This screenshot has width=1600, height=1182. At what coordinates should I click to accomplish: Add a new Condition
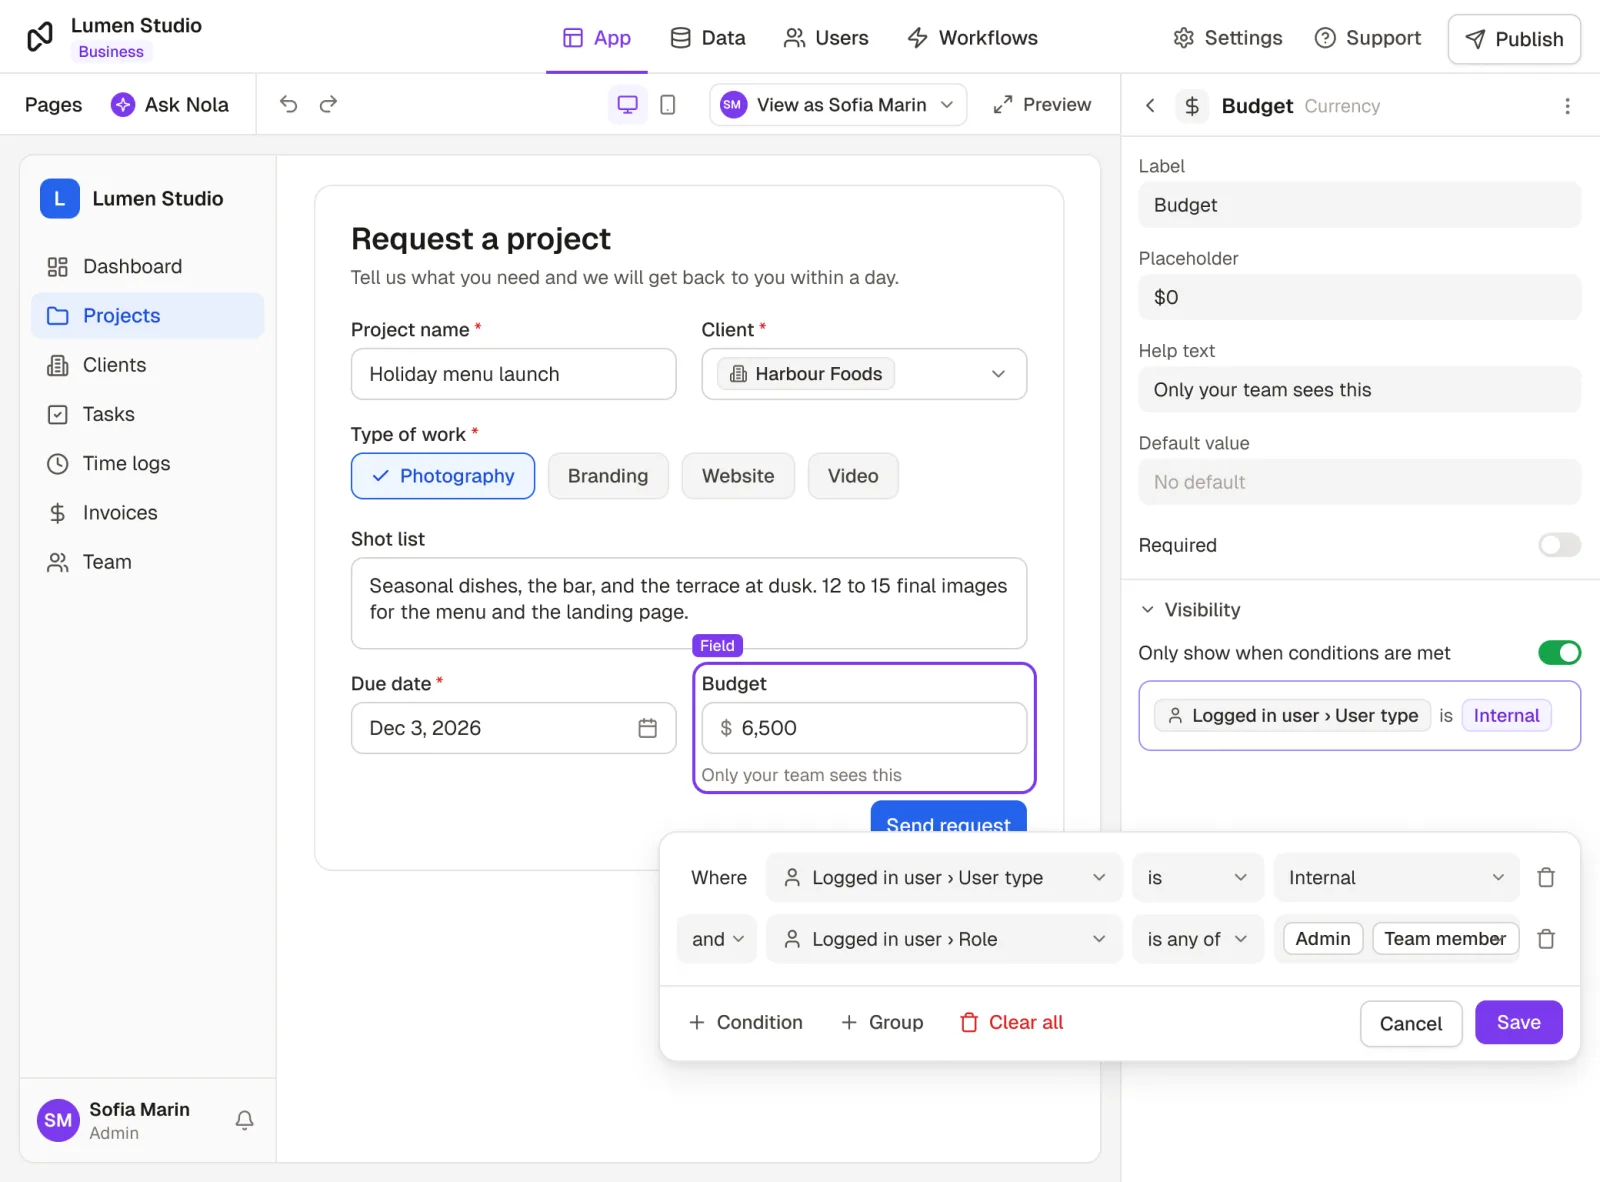tap(746, 1023)
